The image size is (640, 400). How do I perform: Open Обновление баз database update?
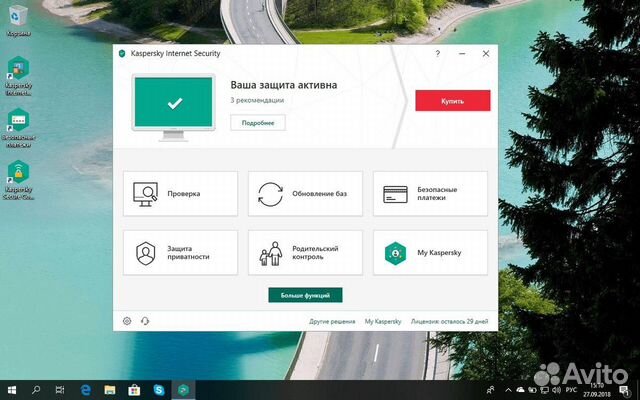coord(305,193)
